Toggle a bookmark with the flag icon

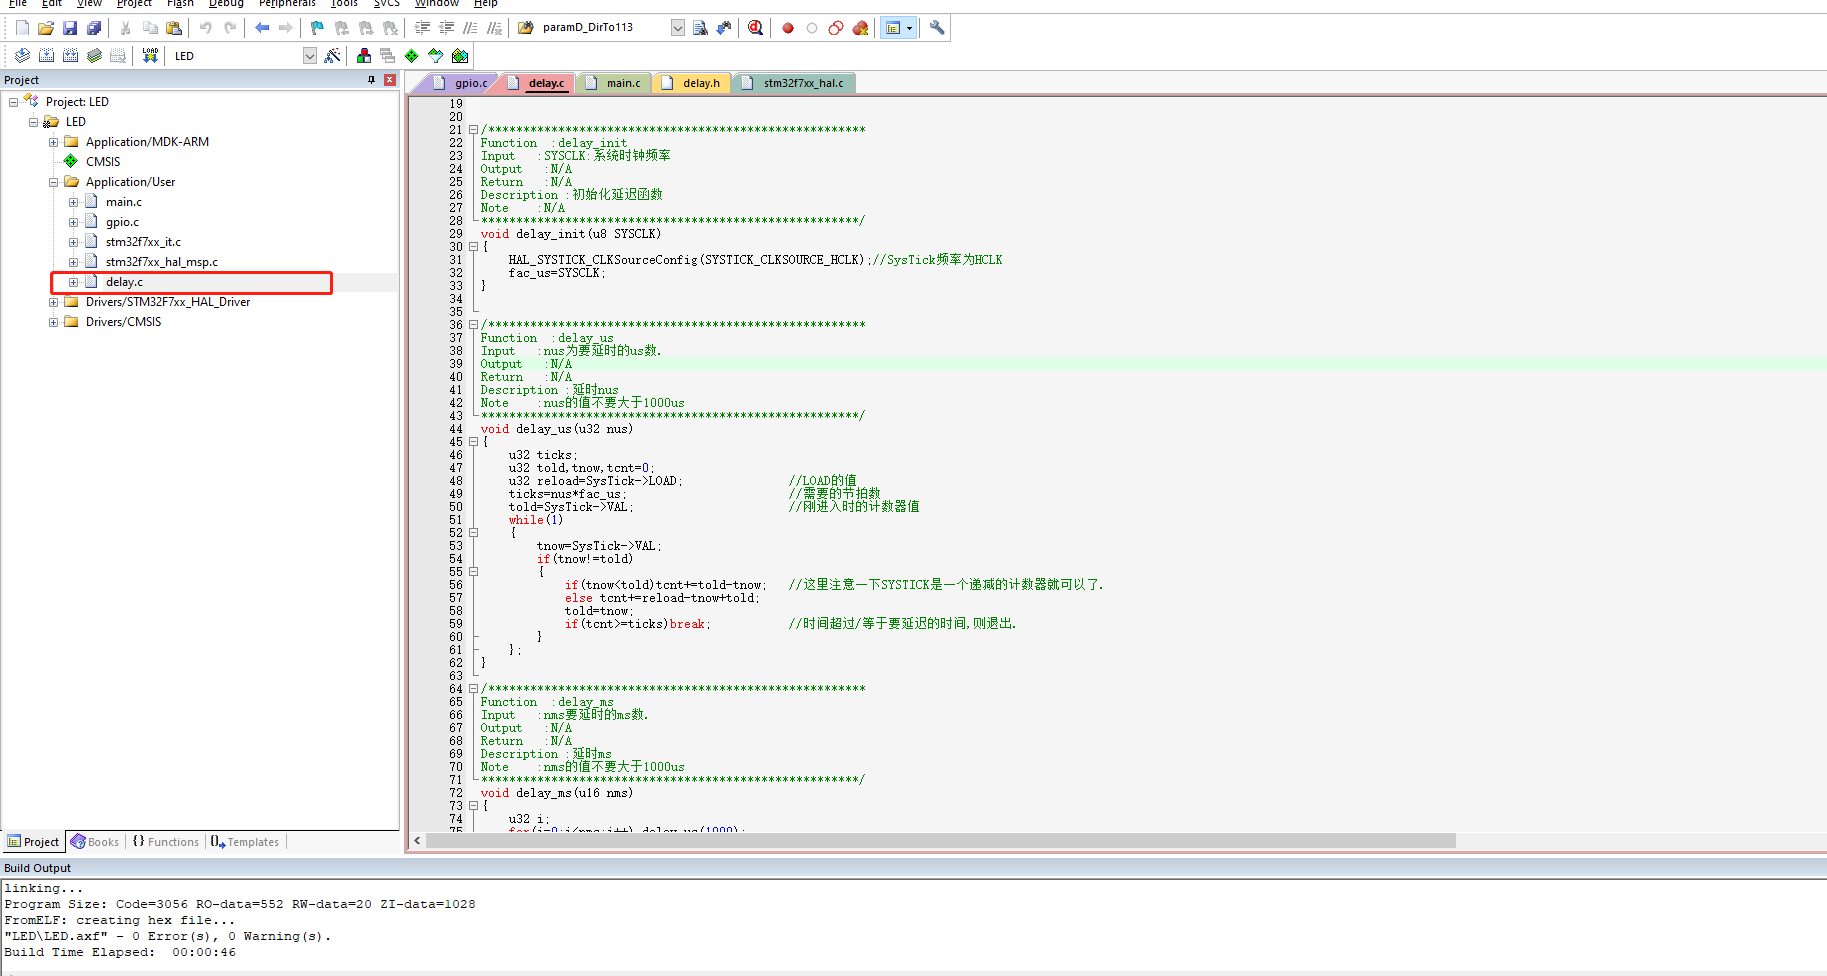pos(316,27)
